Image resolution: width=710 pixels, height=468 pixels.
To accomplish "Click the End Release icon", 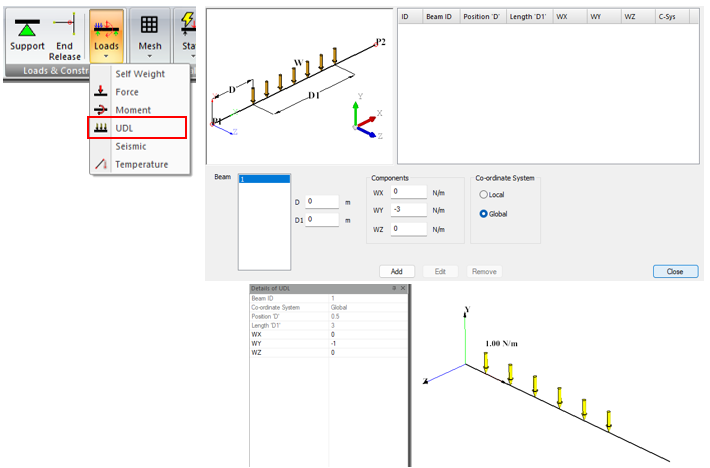I will pos(64,26).
